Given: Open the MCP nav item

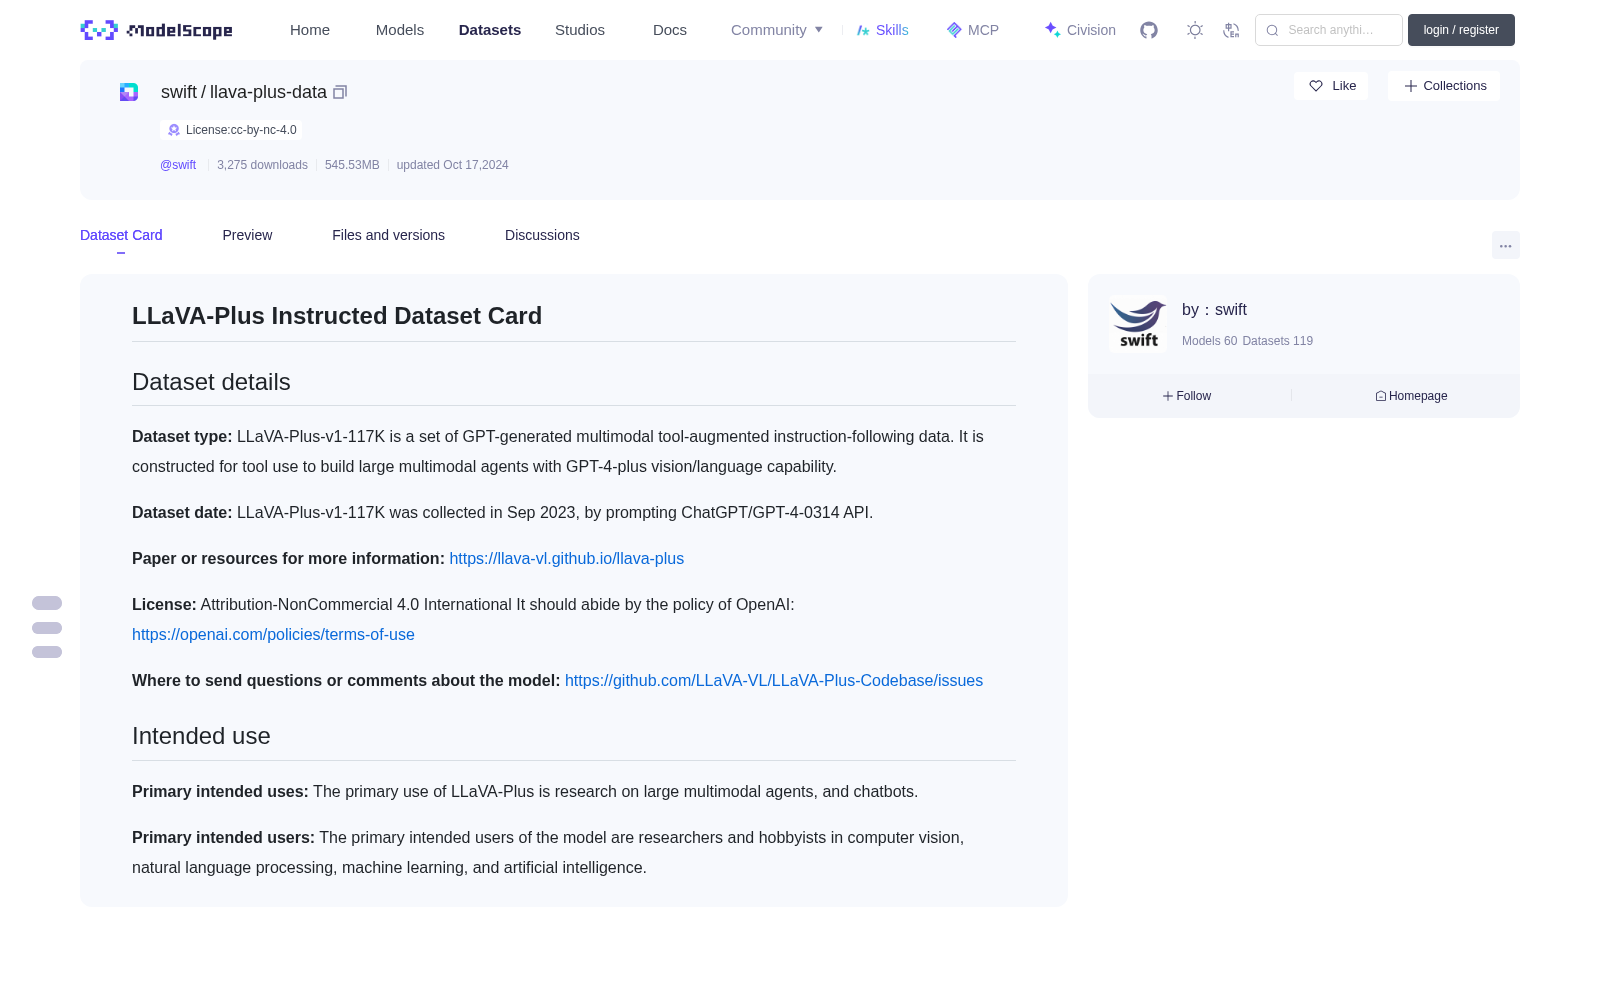Looking at the screenshot, I should 972,30.
